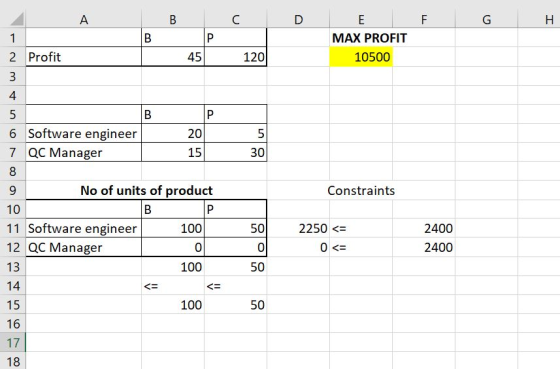Click the <= cell in B14
560x369 pixels.
173,285
